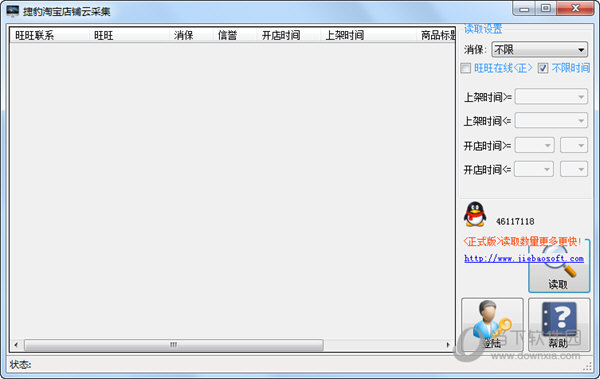Sort by 旺旺 column header
The width and height of the screenshot is (600, 379).
coord(129,35)
